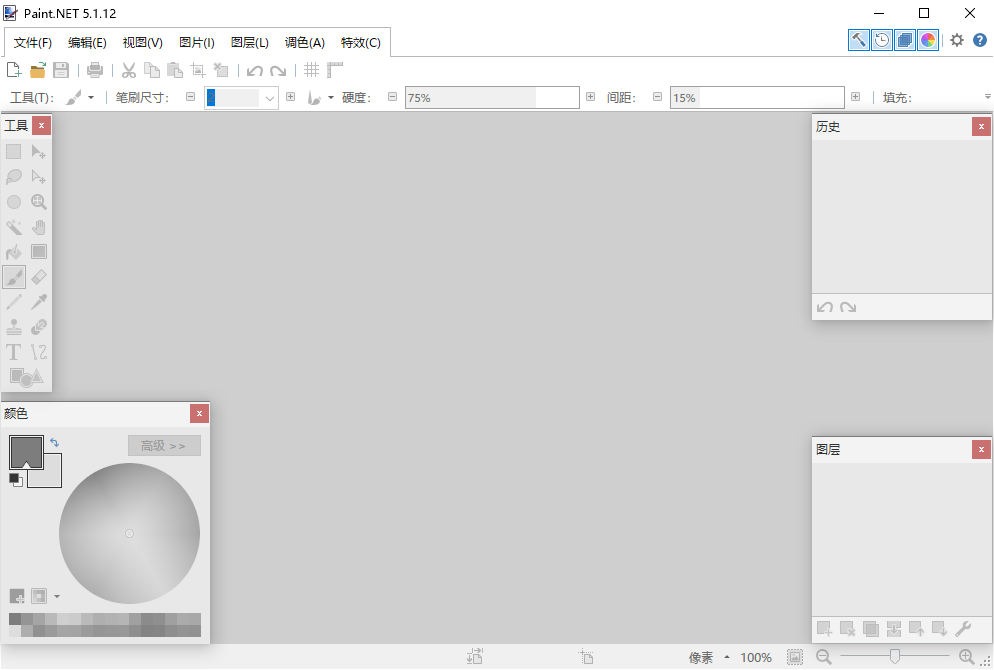Select the Clone Stamp tool

(14, 326)
